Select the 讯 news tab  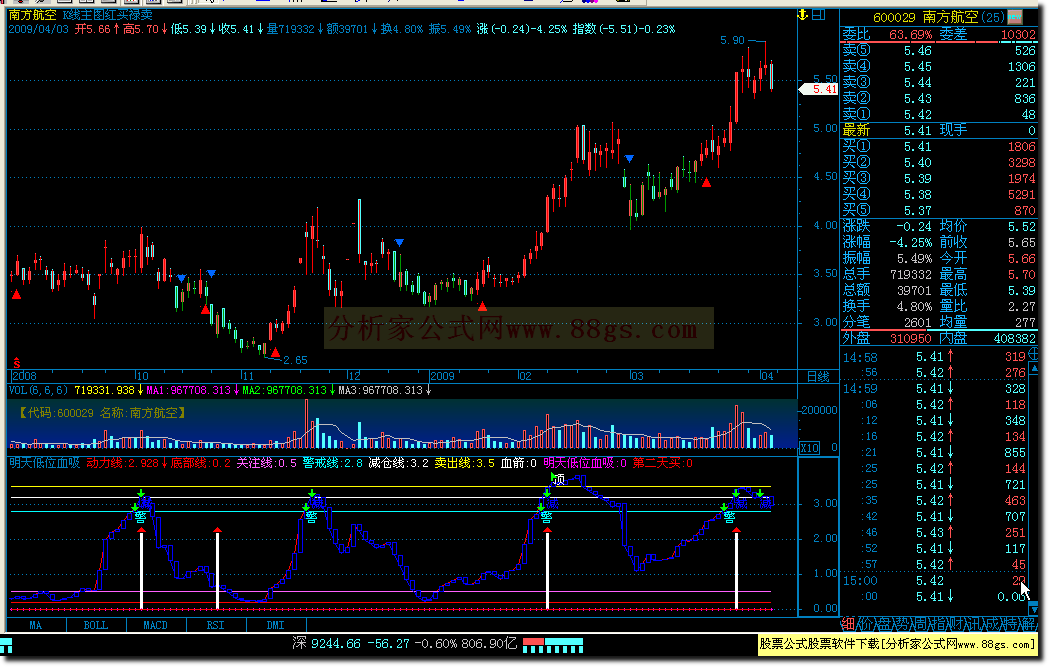coord(974,624)
